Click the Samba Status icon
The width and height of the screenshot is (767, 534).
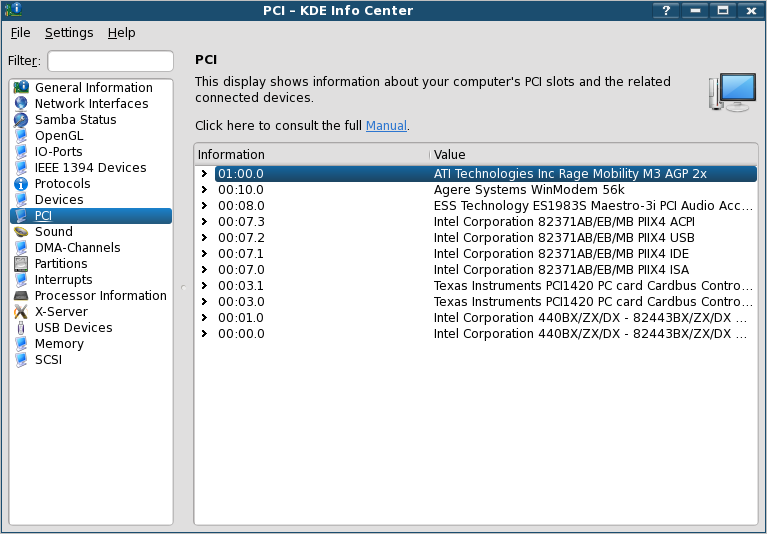(21, 120)
